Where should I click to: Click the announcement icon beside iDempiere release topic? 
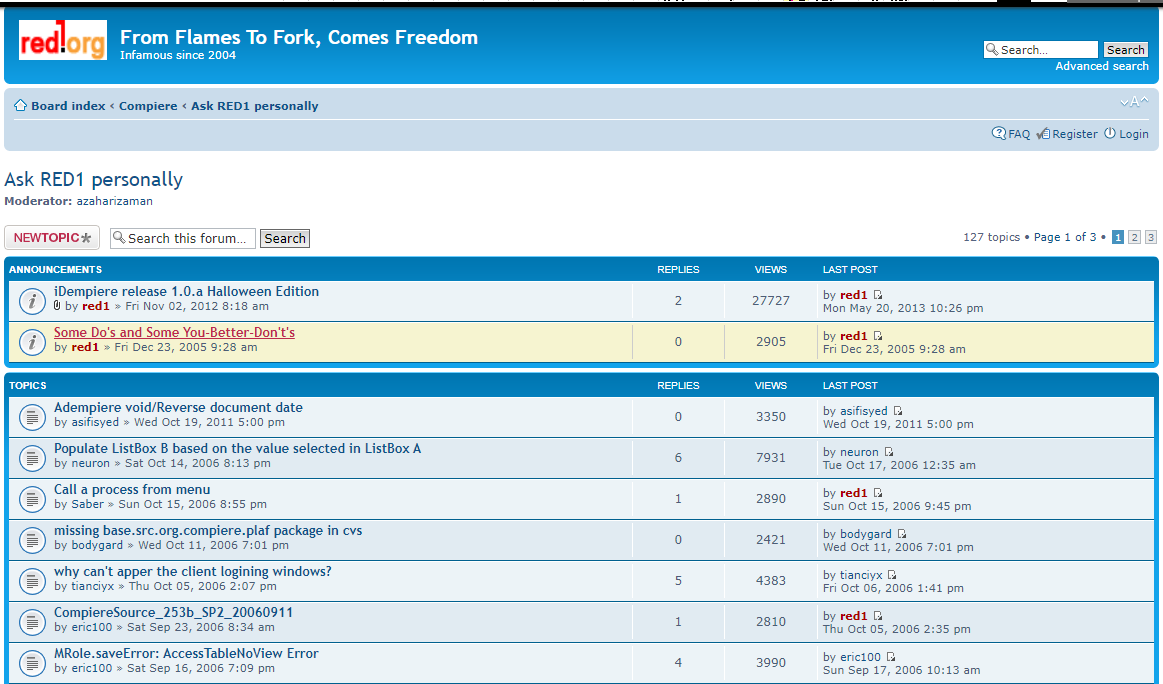tap(32, 300)
